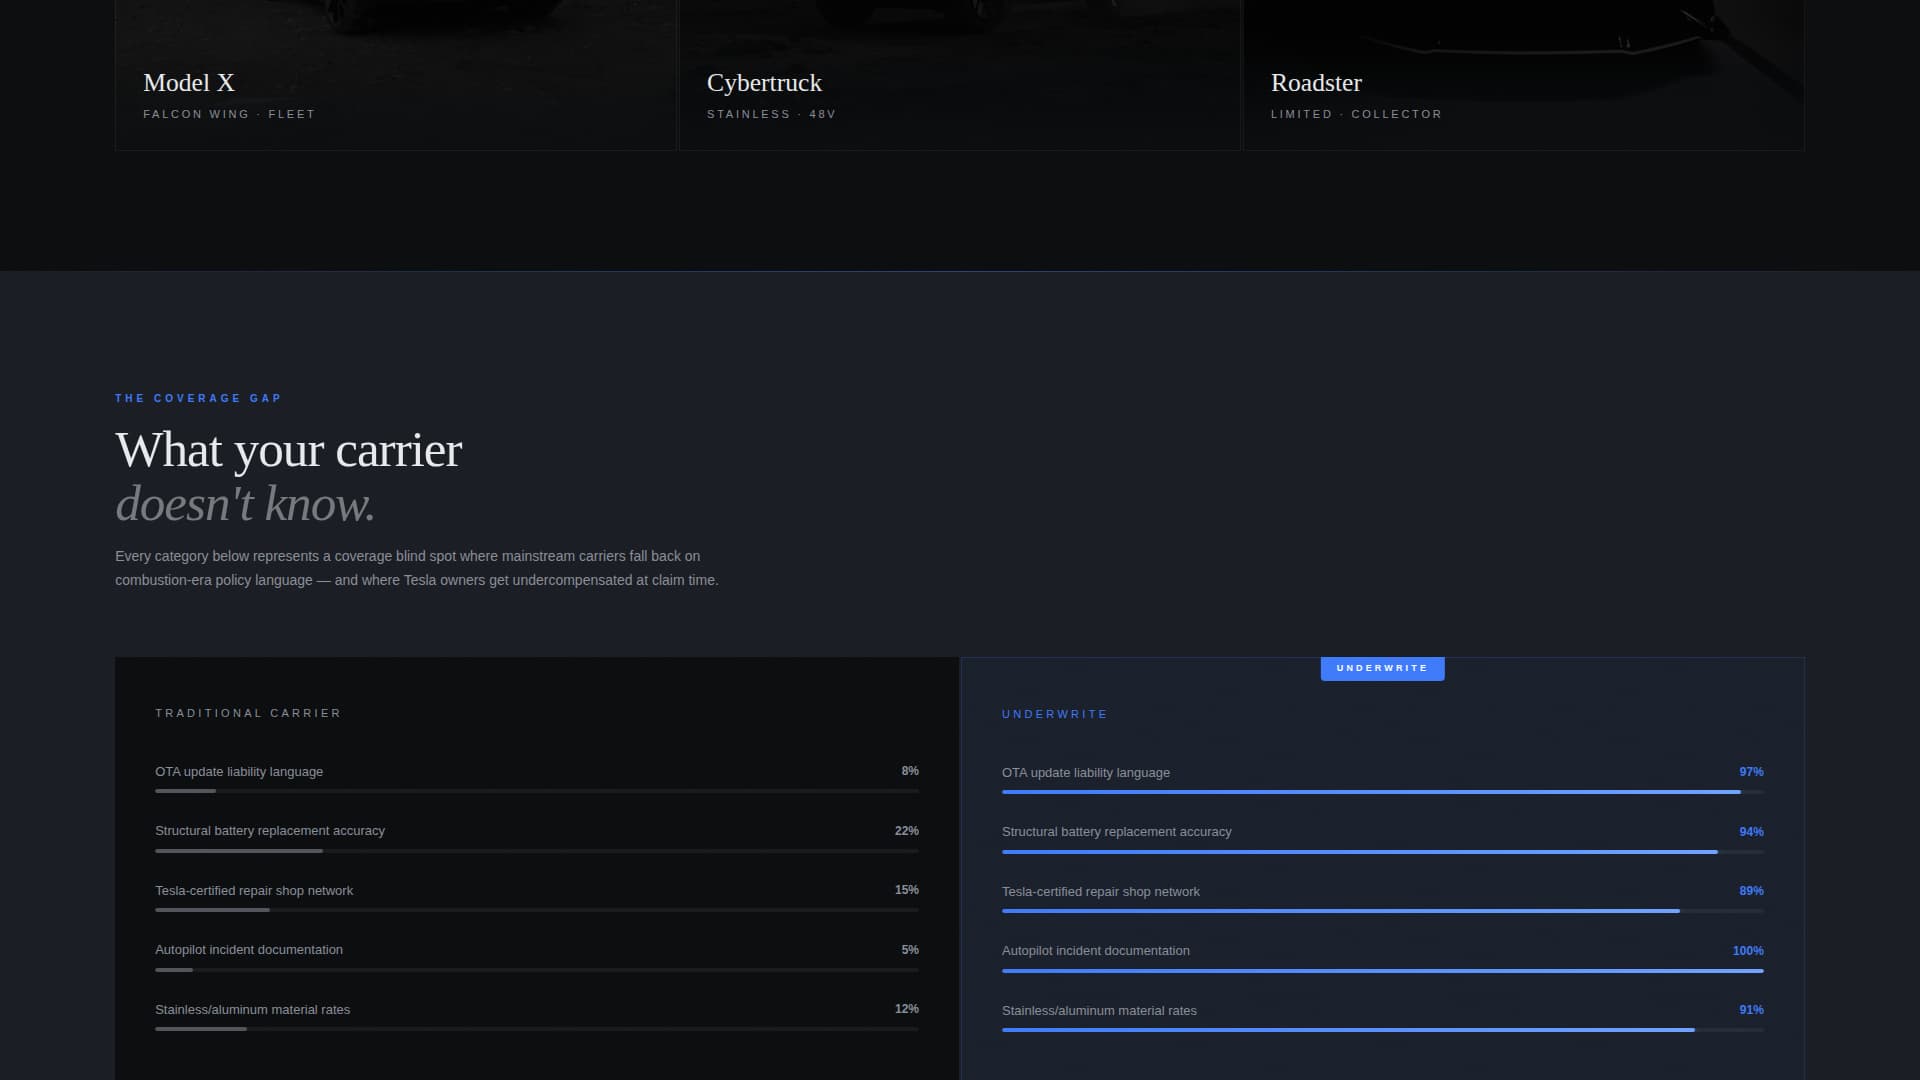Click the blue UNDERWRITE badge

tap(1382, 668)
